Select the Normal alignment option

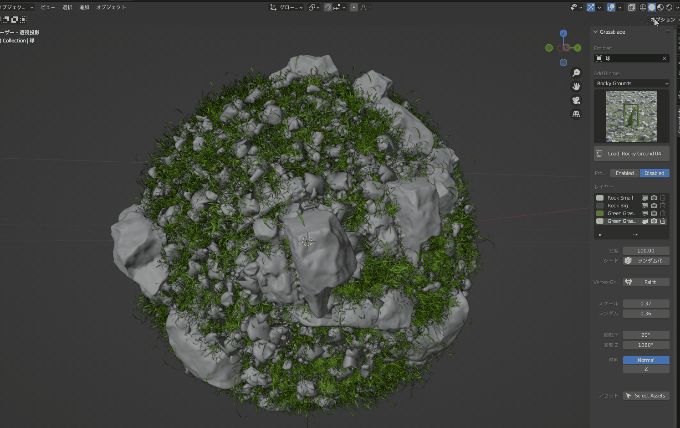click(646, 360)
